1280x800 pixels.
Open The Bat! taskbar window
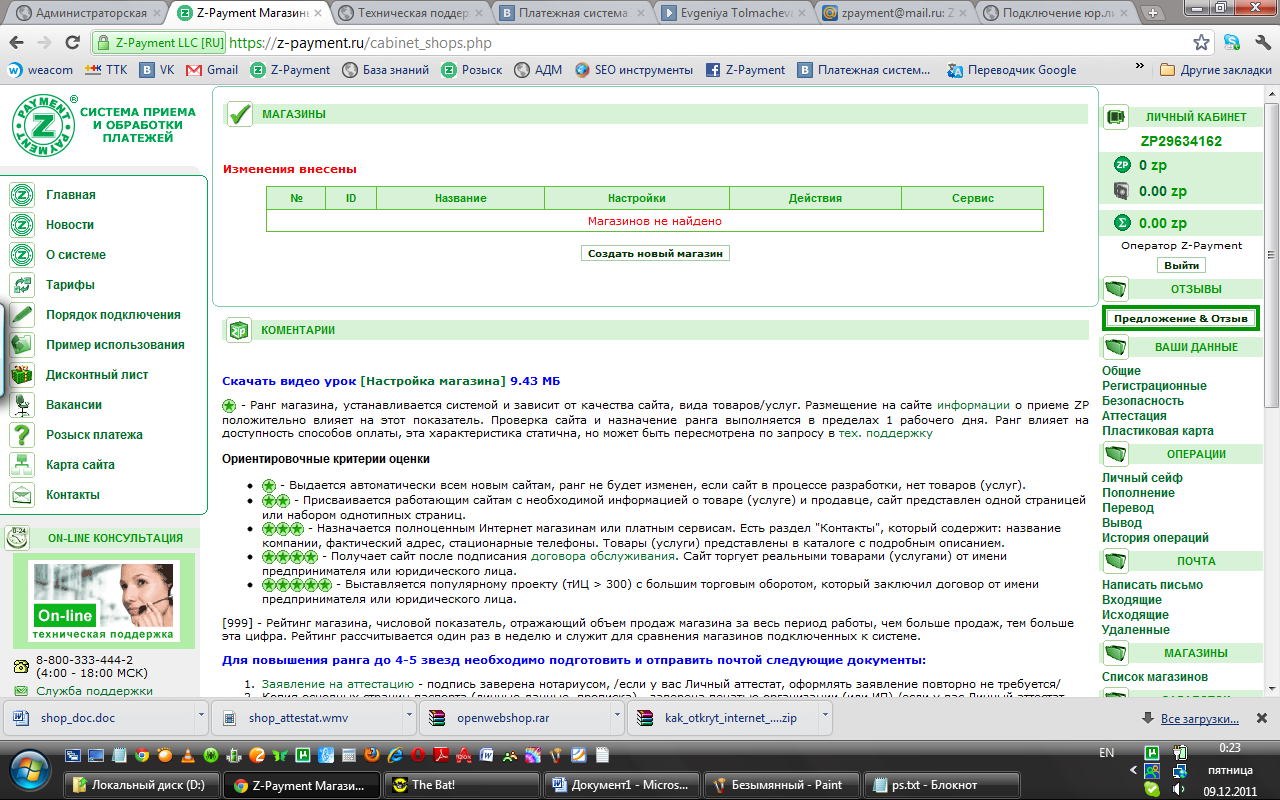point(463,785)
